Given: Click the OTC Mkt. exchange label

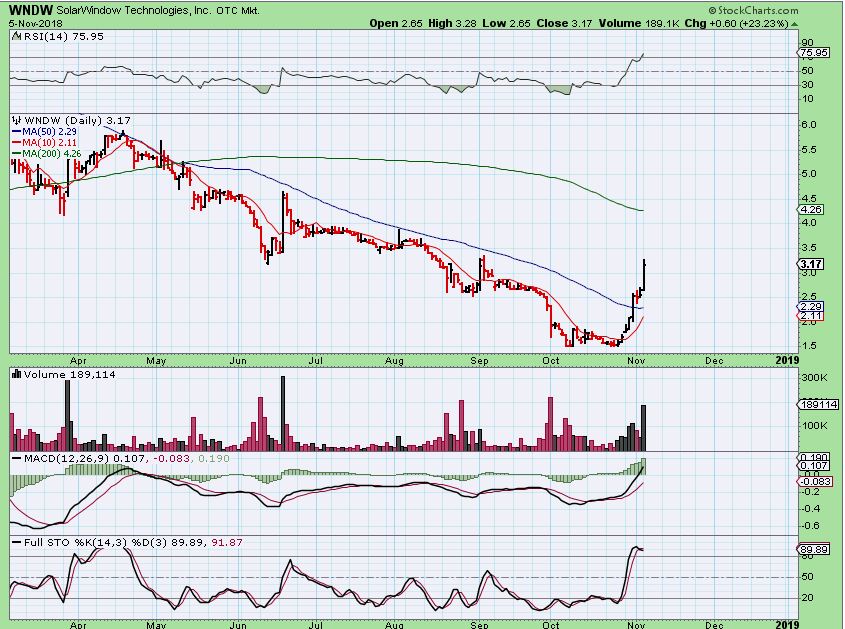Looking at the screenshot, I should [238, 11].
